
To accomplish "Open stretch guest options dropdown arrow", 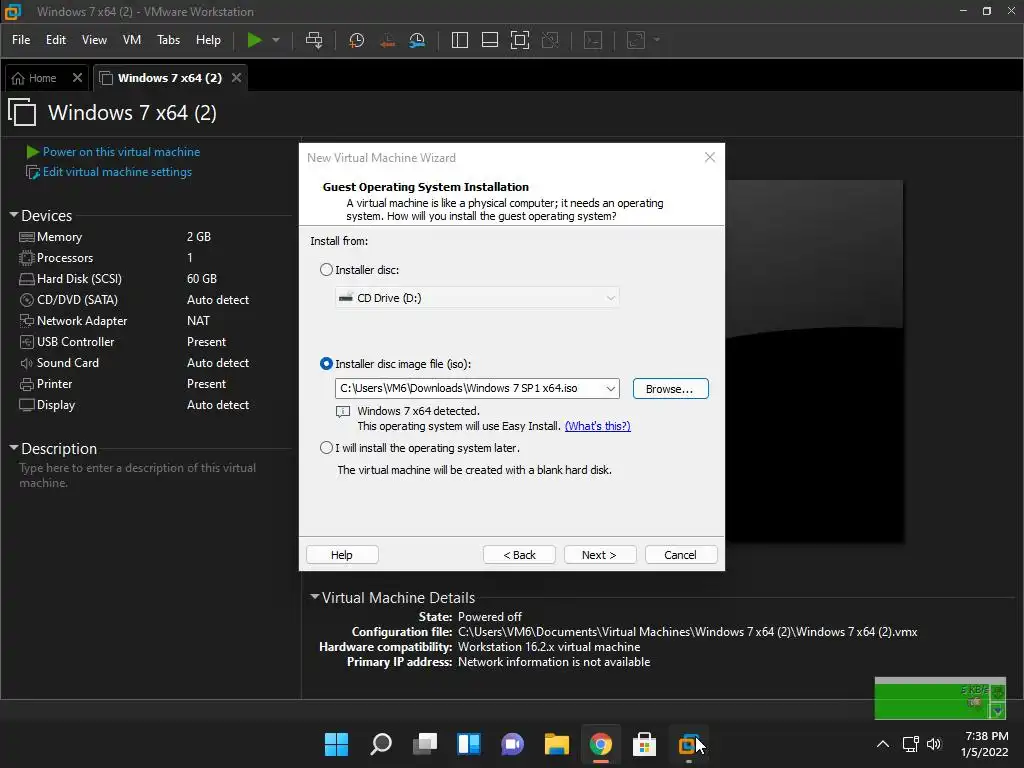I will [657, 40].
